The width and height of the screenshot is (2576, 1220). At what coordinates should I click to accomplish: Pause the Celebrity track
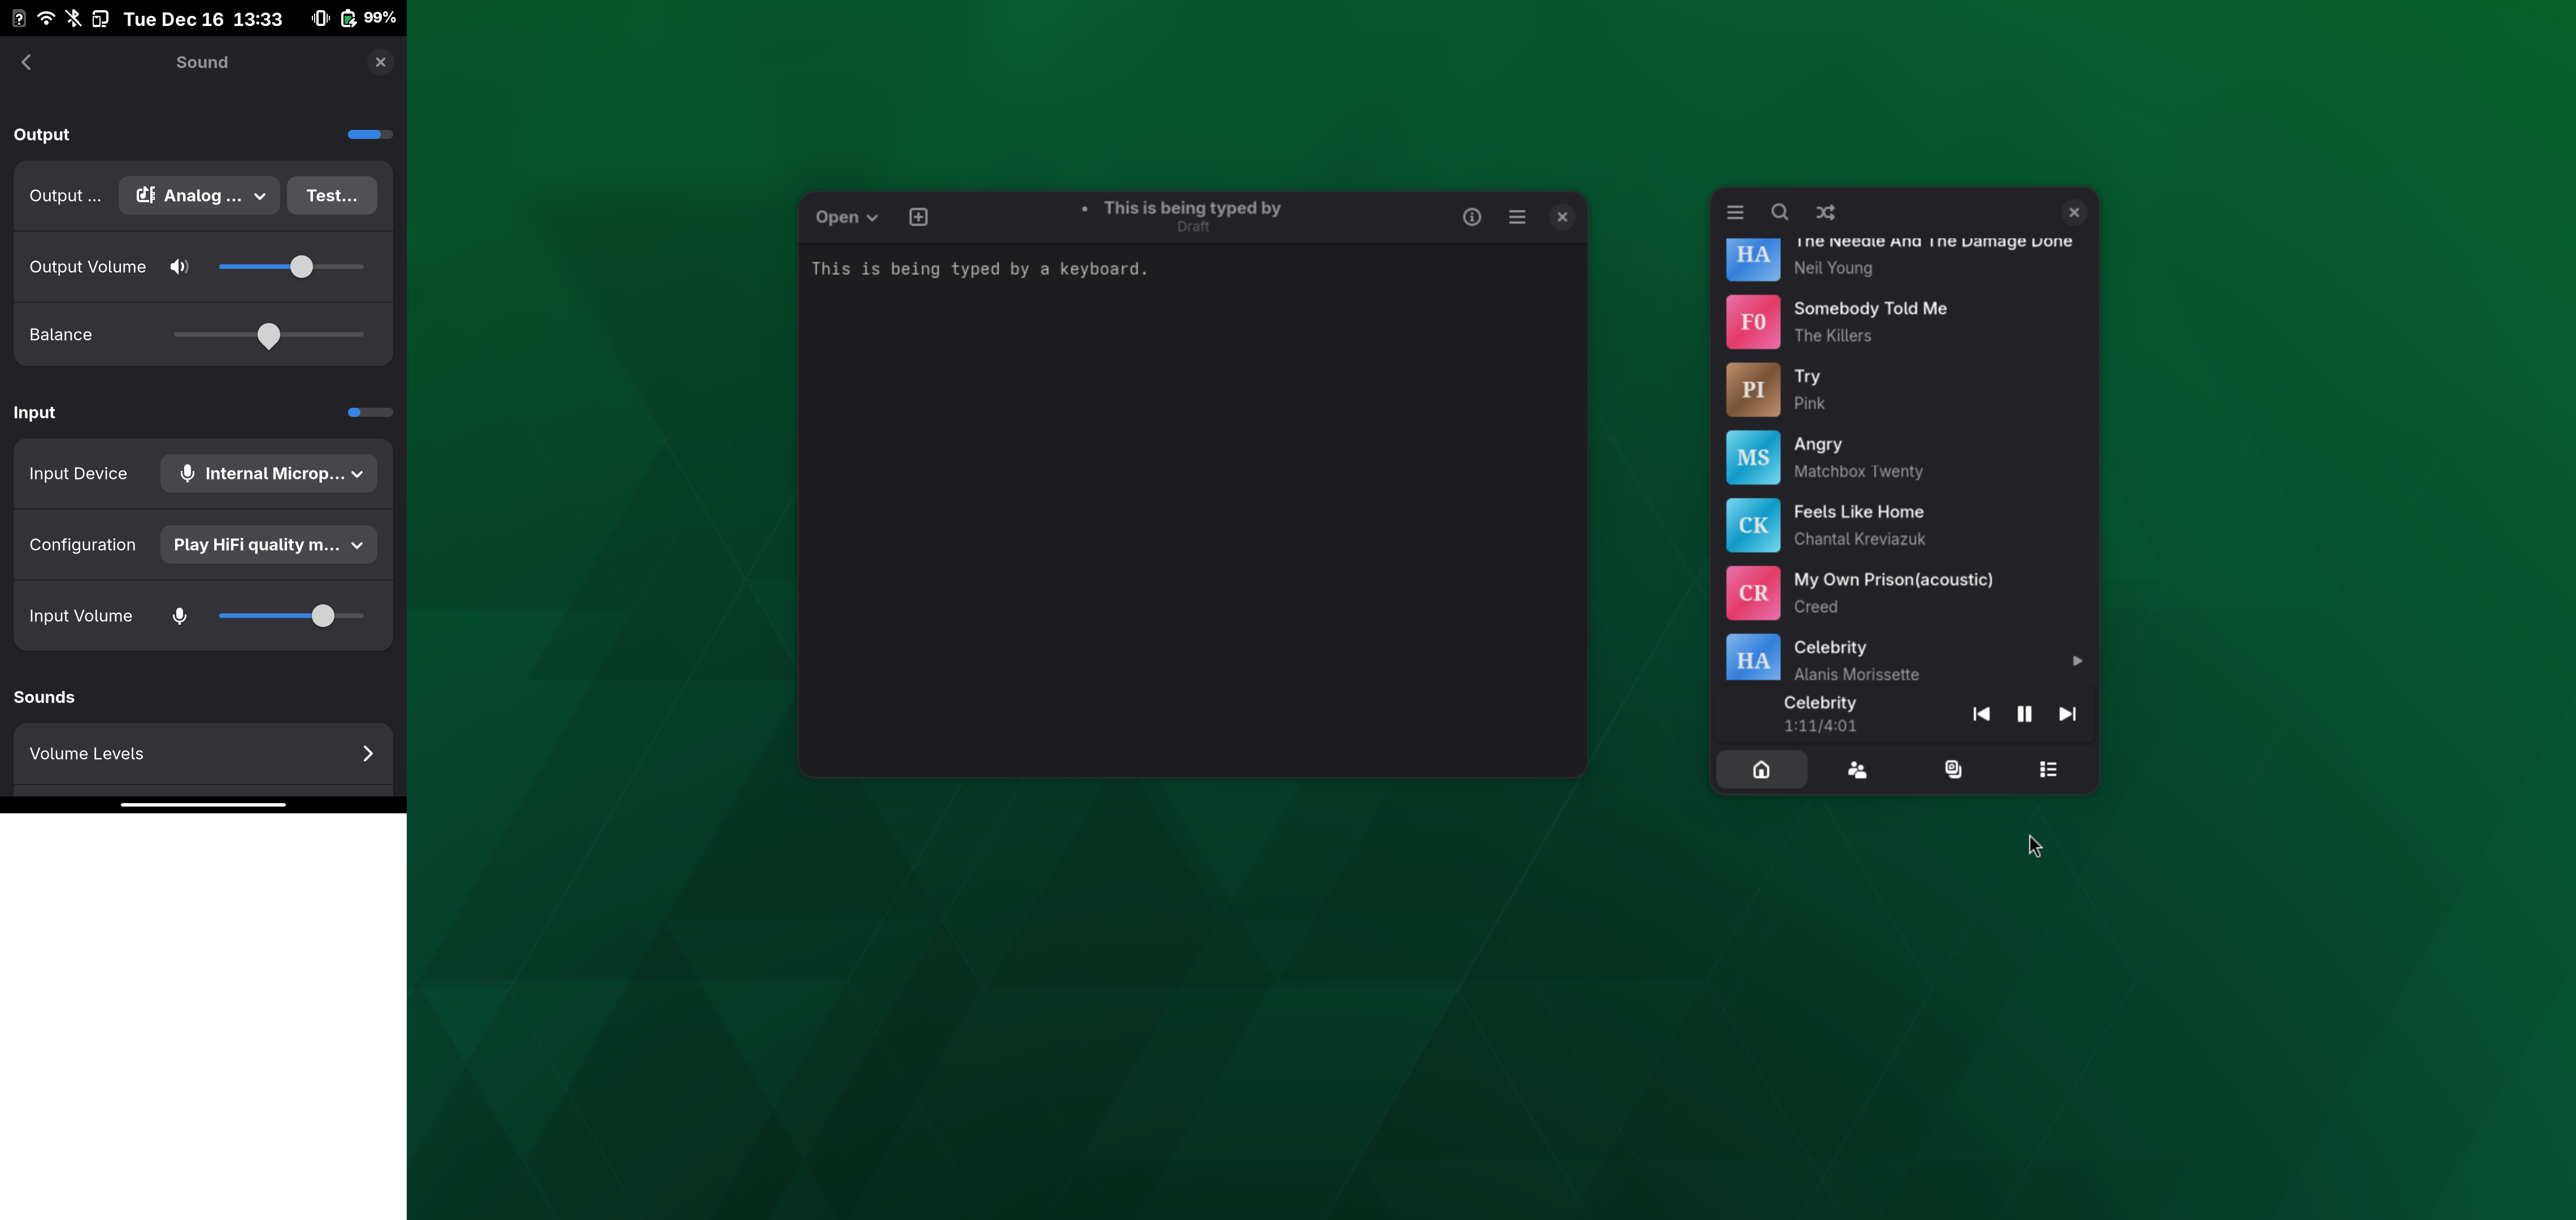[2024, 714]
